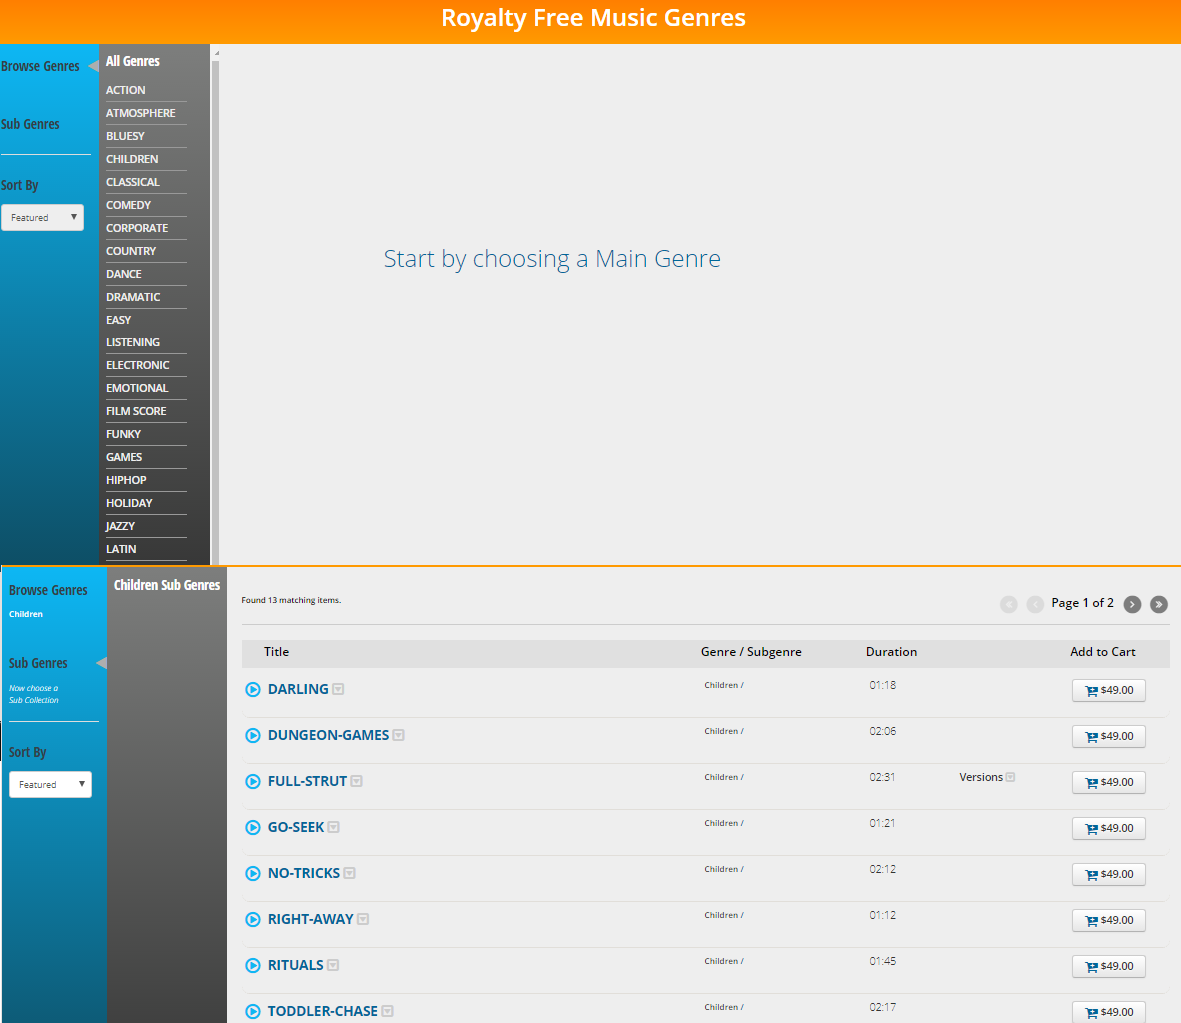Select the BLUESY genre

(x=125, y=136)
